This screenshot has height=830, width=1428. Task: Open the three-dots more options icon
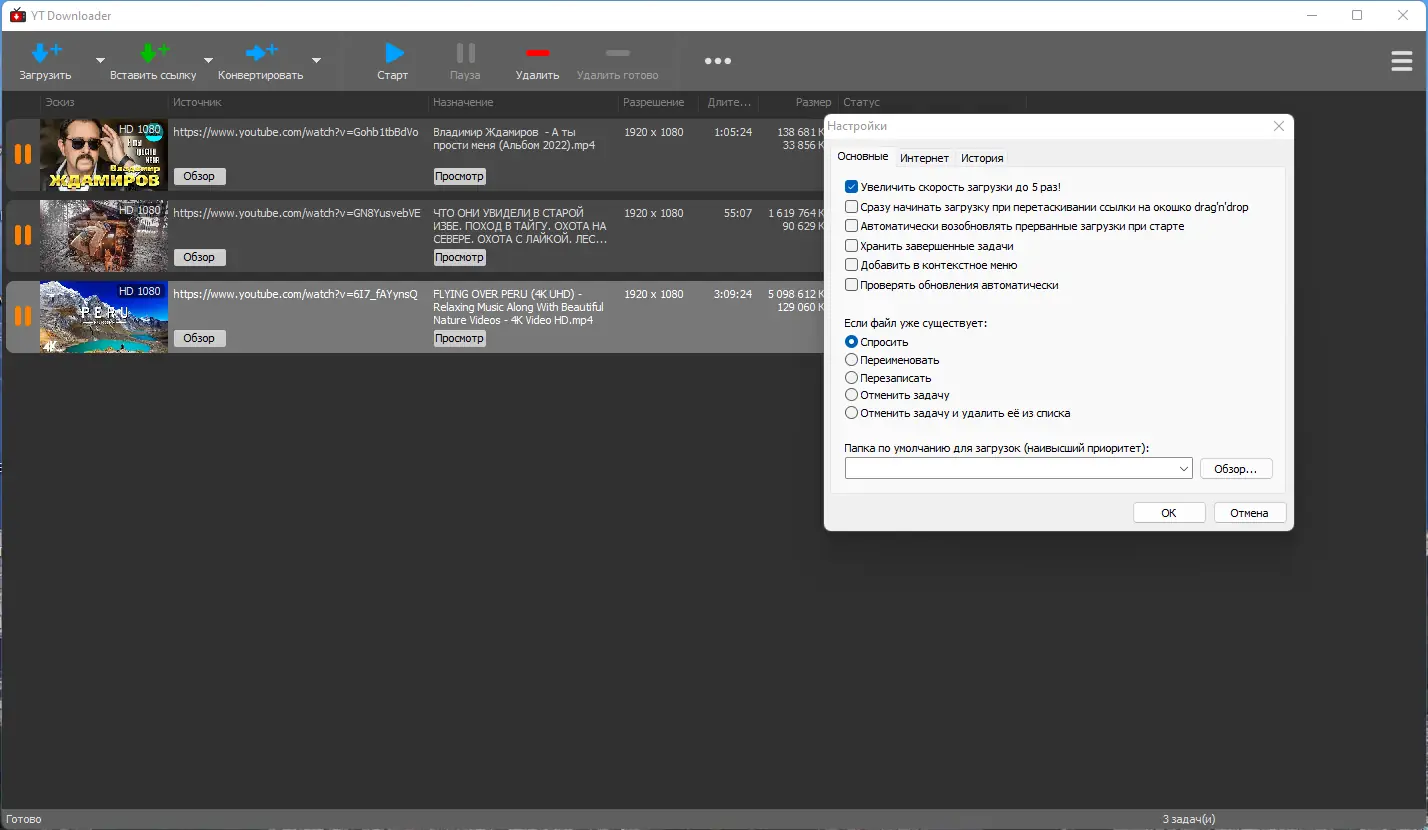point(717,61)
